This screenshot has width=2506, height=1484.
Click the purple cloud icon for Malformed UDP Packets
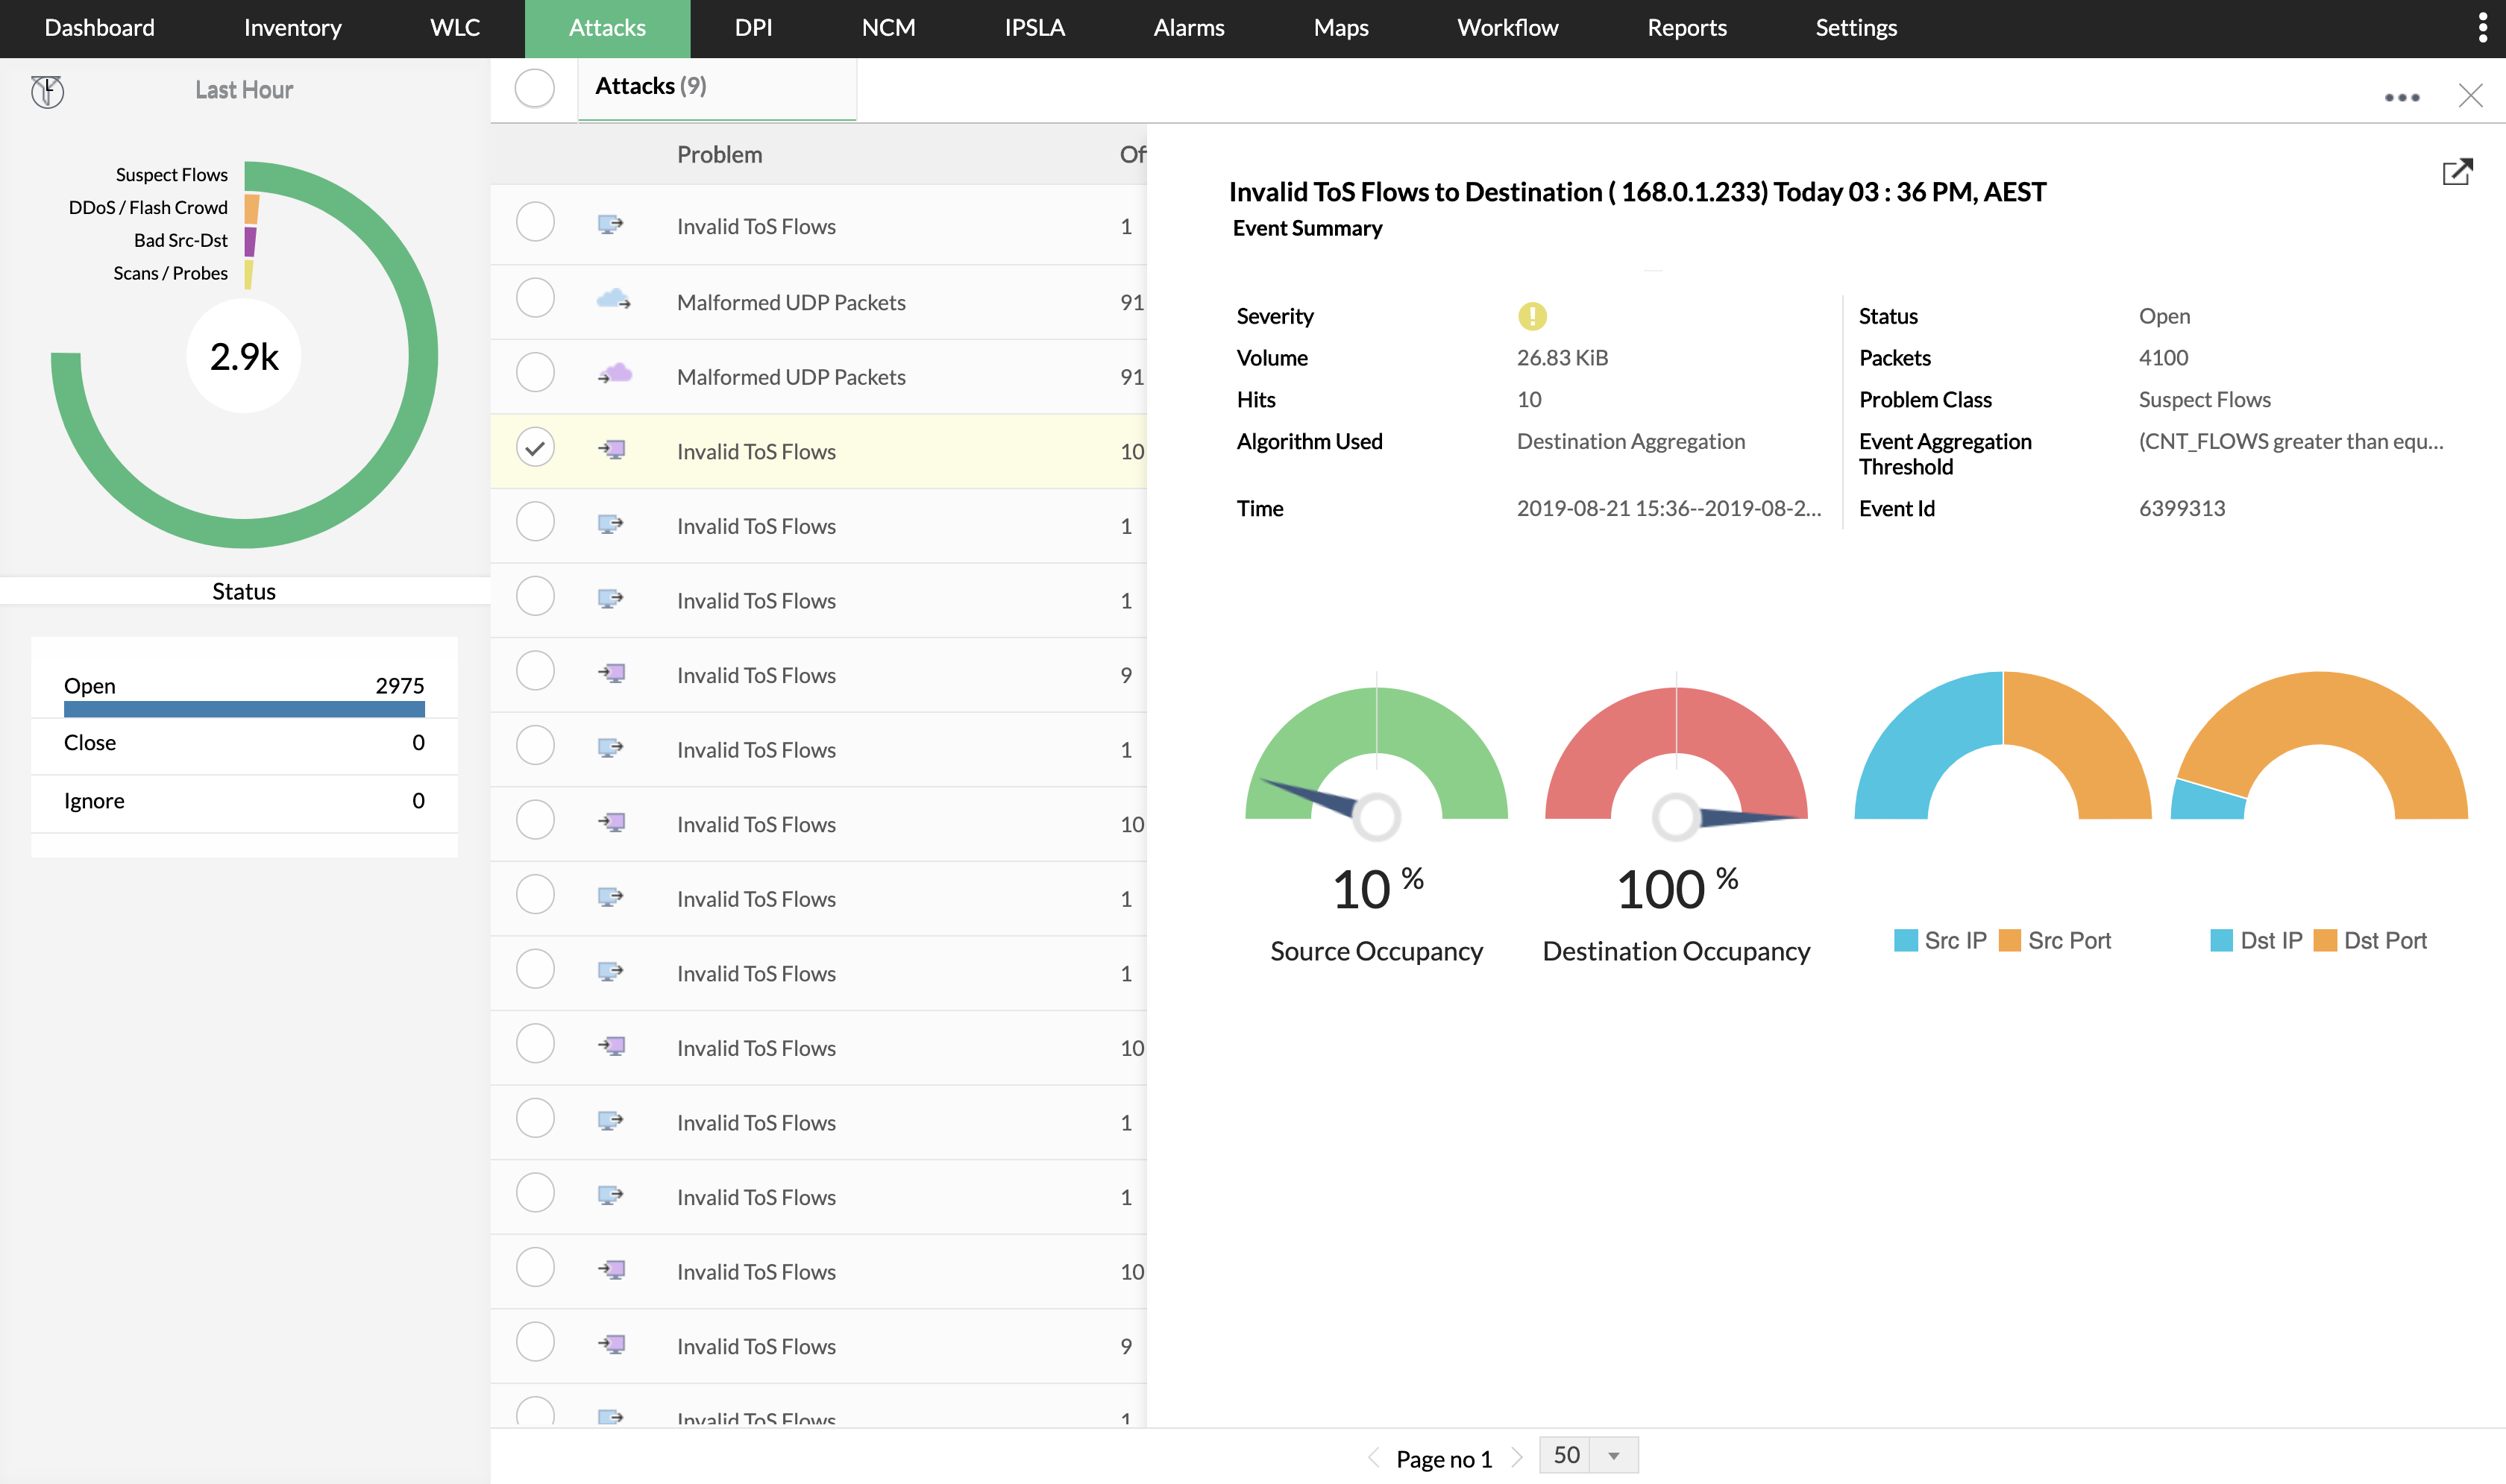(615, 374)
